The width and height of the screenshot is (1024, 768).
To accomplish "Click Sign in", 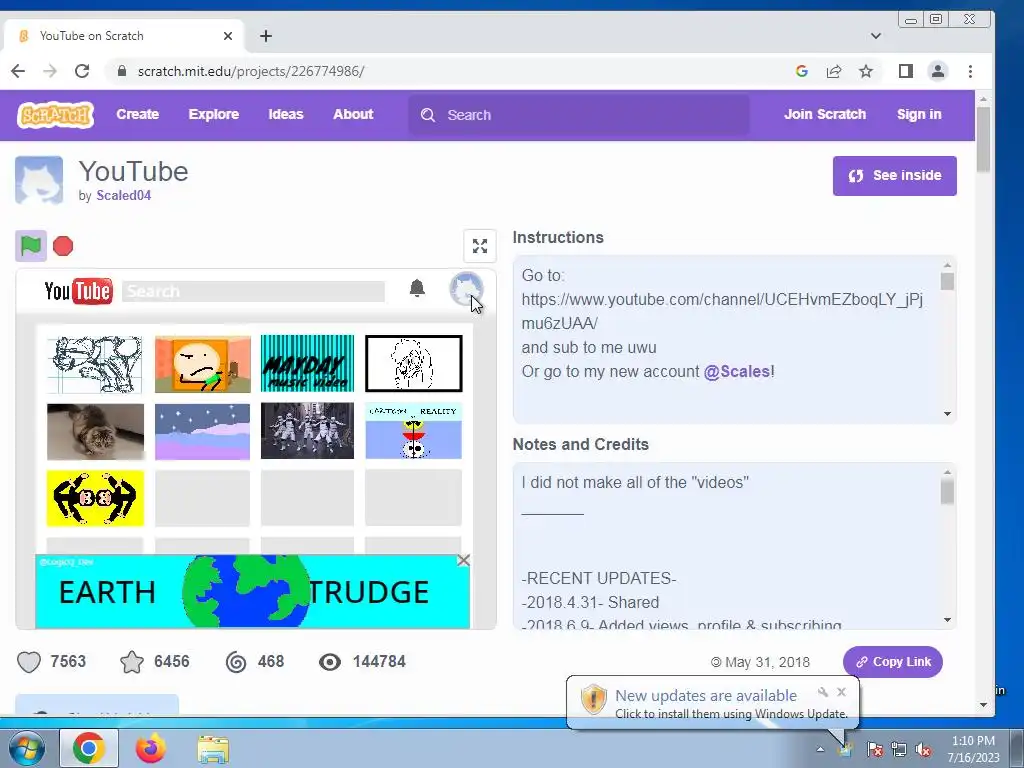I will tap(919, 114).
